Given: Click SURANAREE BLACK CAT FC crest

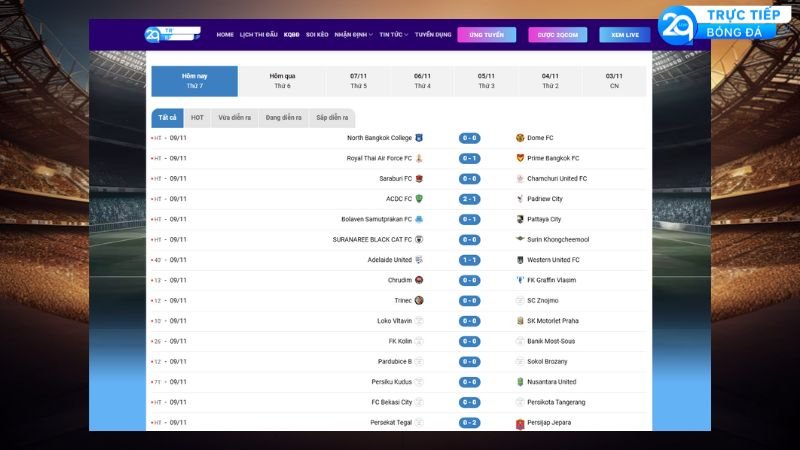Looking at the screenshot, I should pyautogui.click(x=419, y=239).
